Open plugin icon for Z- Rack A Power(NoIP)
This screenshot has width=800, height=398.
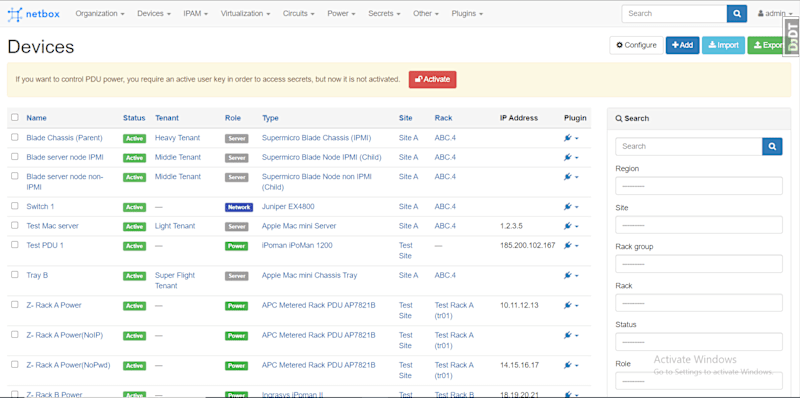click(567, 335)
